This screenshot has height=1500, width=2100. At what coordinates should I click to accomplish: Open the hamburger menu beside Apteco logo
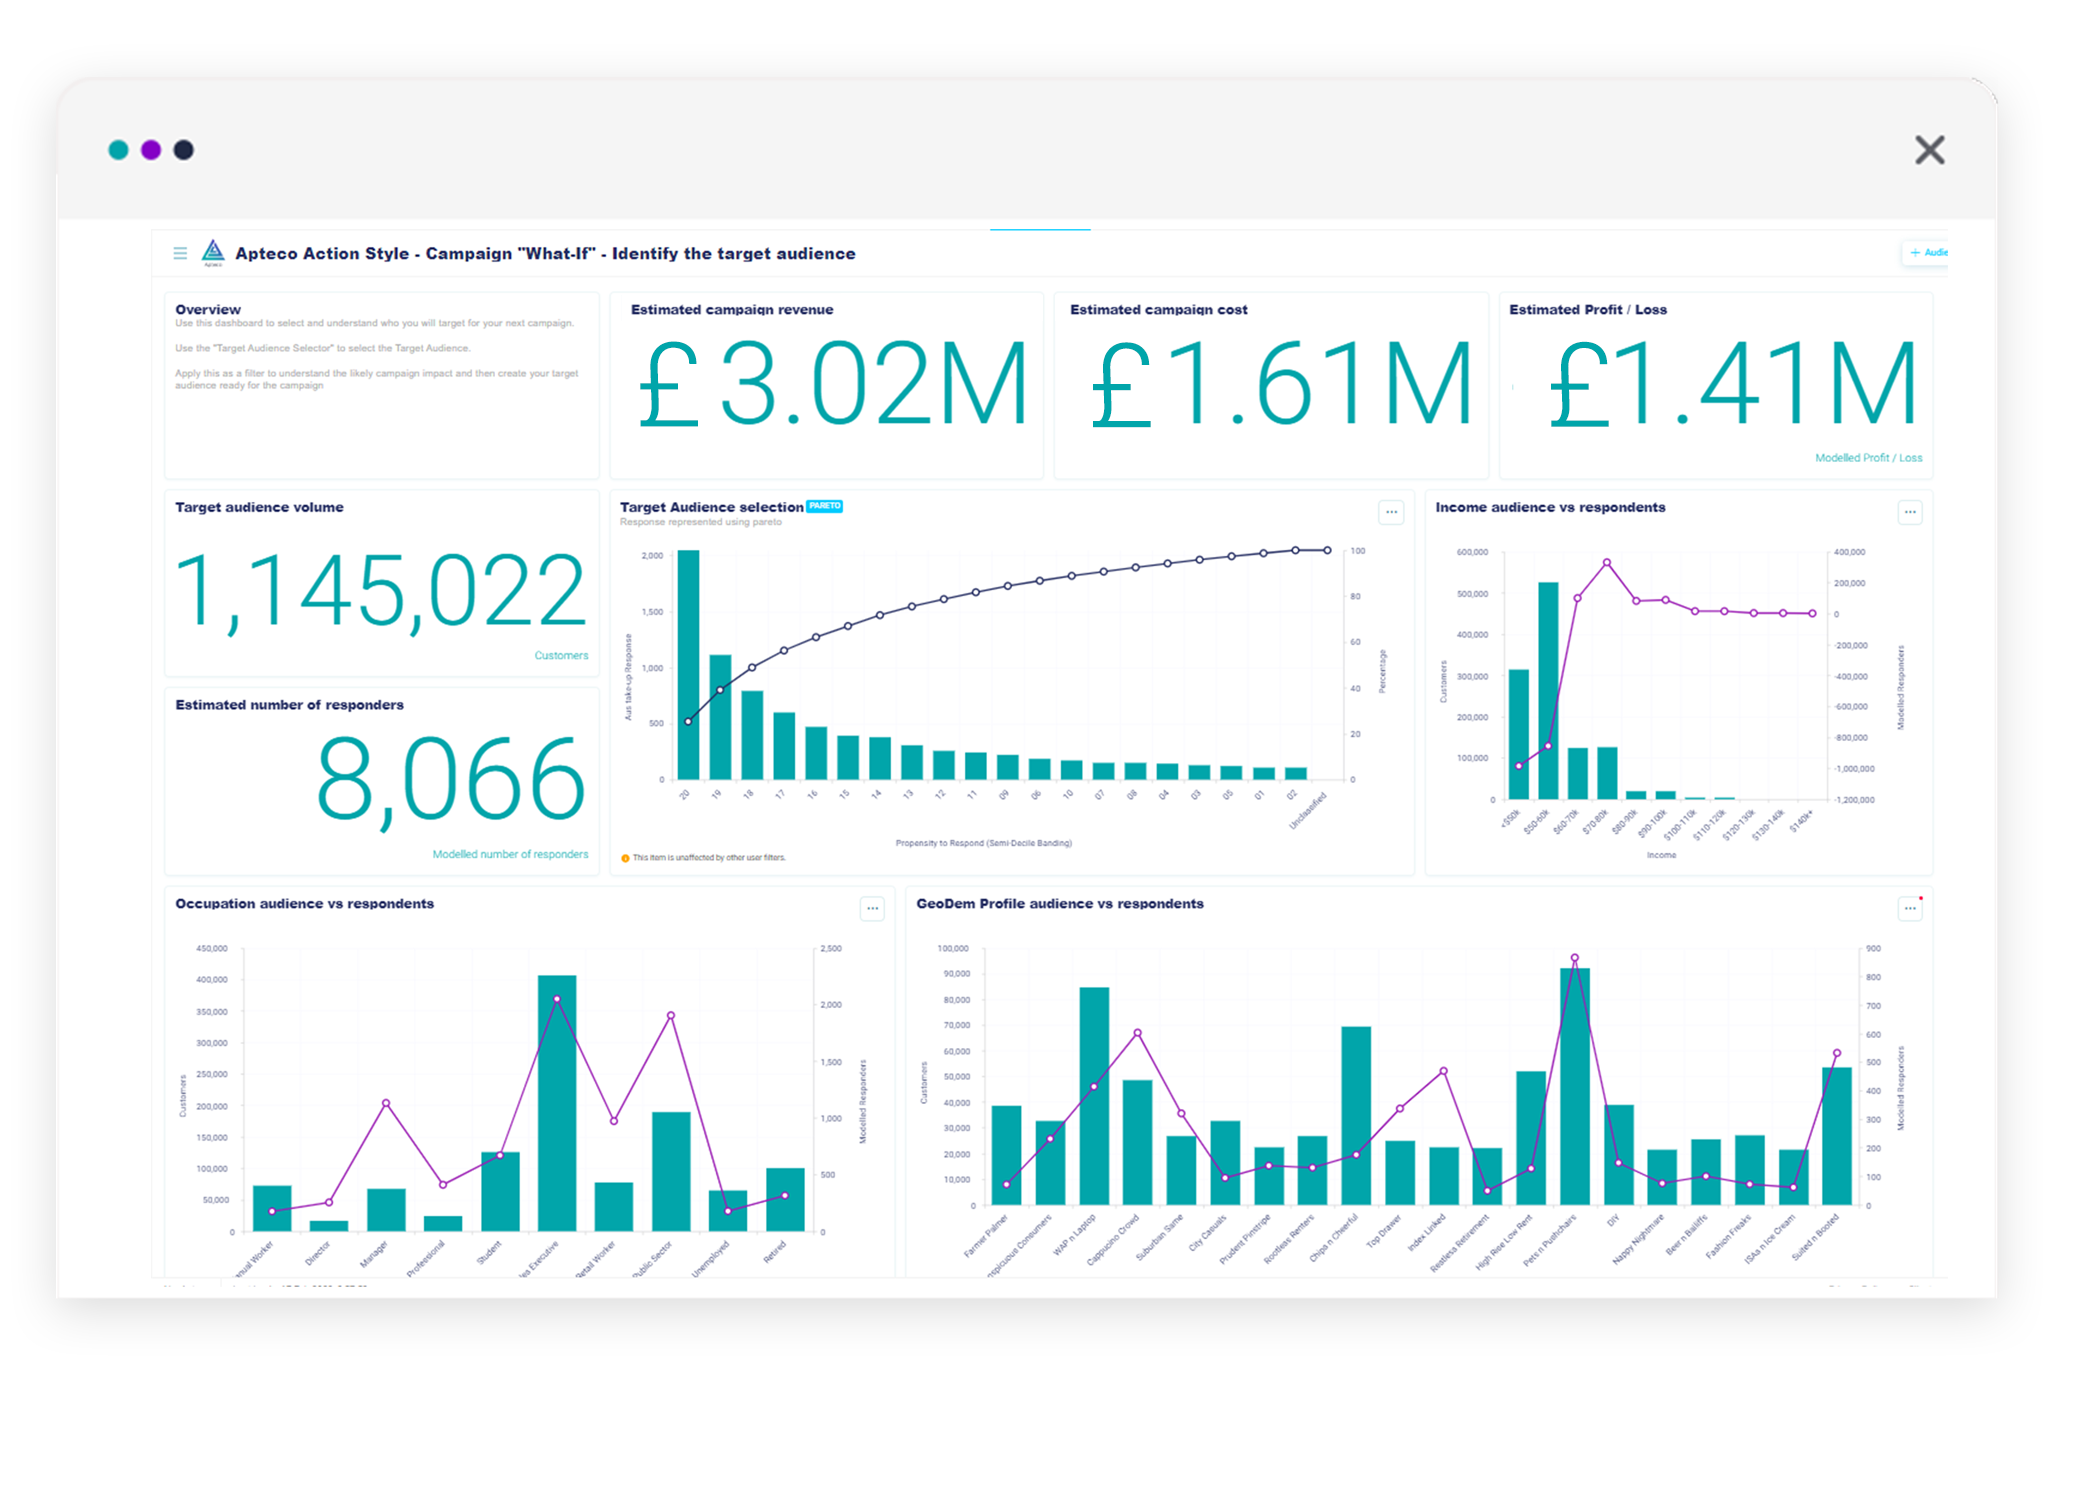tap(180, 253)
